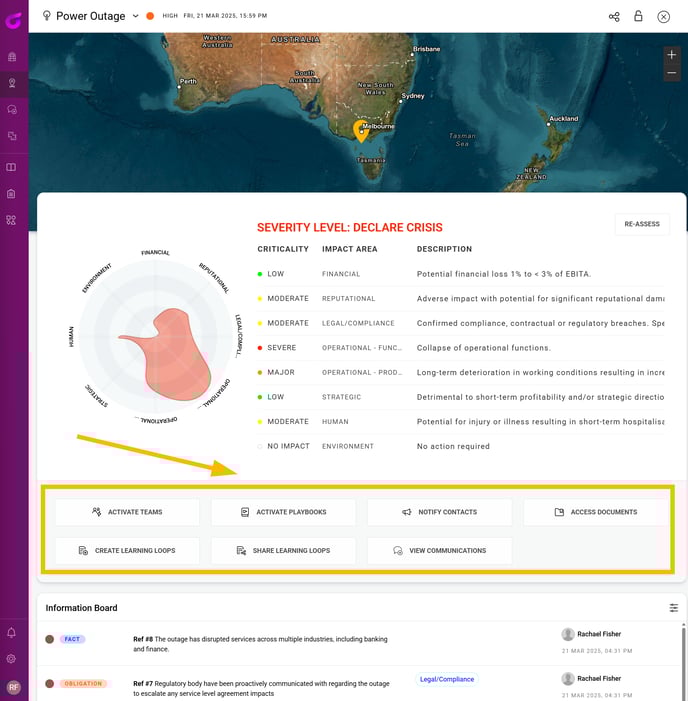Select the LOW Financial criticality row
688x701 pixels.
click(x=460, y=274)
